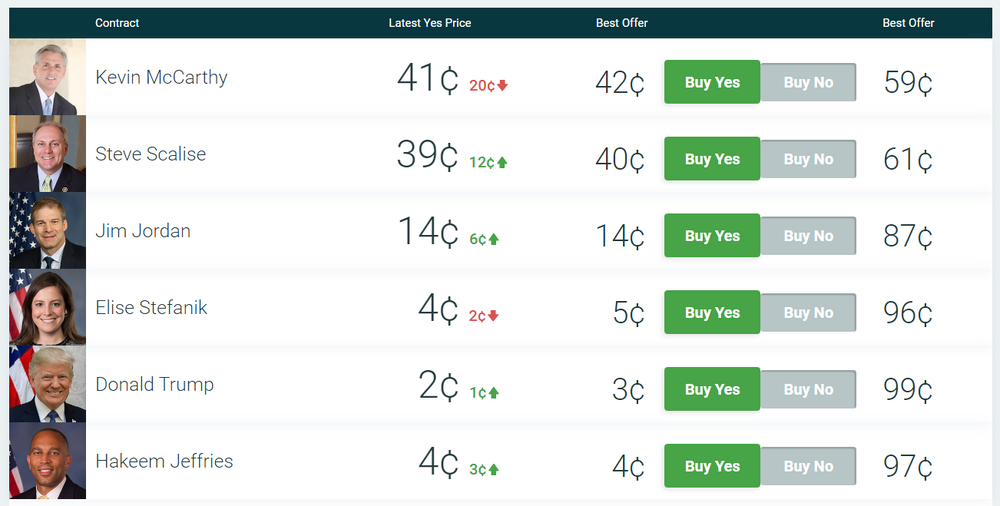The width and height of the screenshot is (1000, 506).
Task: Click the red down arrow beside McCarthy's price
Action: pyautogui.click(x=503, y=86)
